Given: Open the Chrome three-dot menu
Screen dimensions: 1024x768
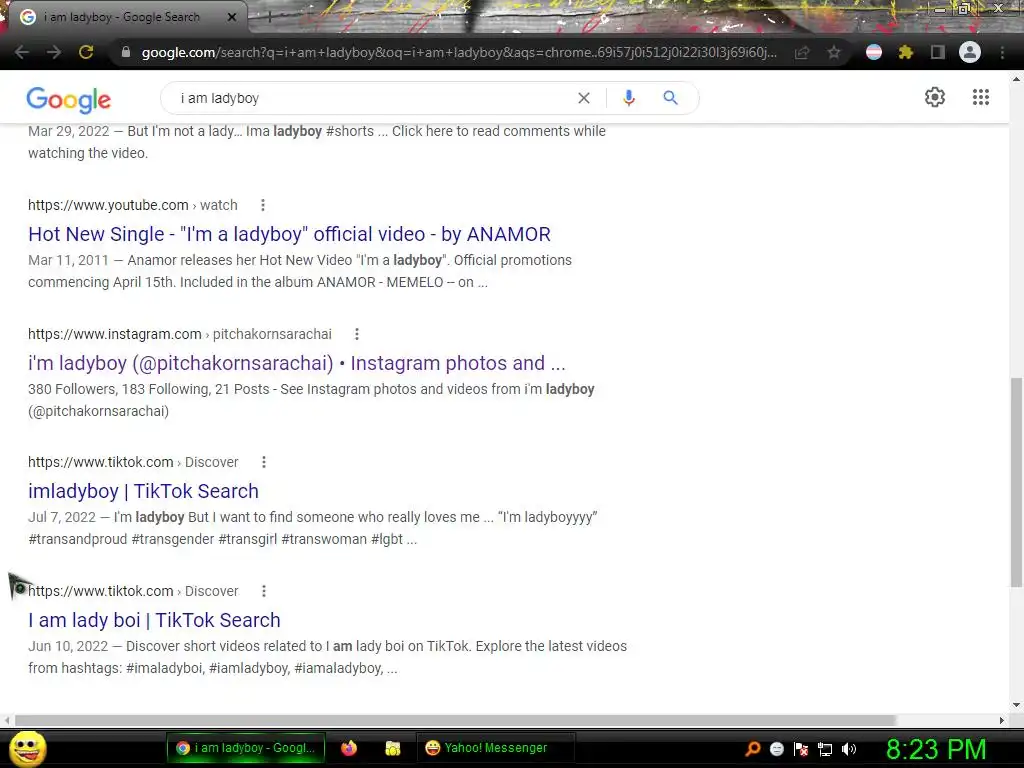Looking at the screenshot, I should click(1002, 52).
